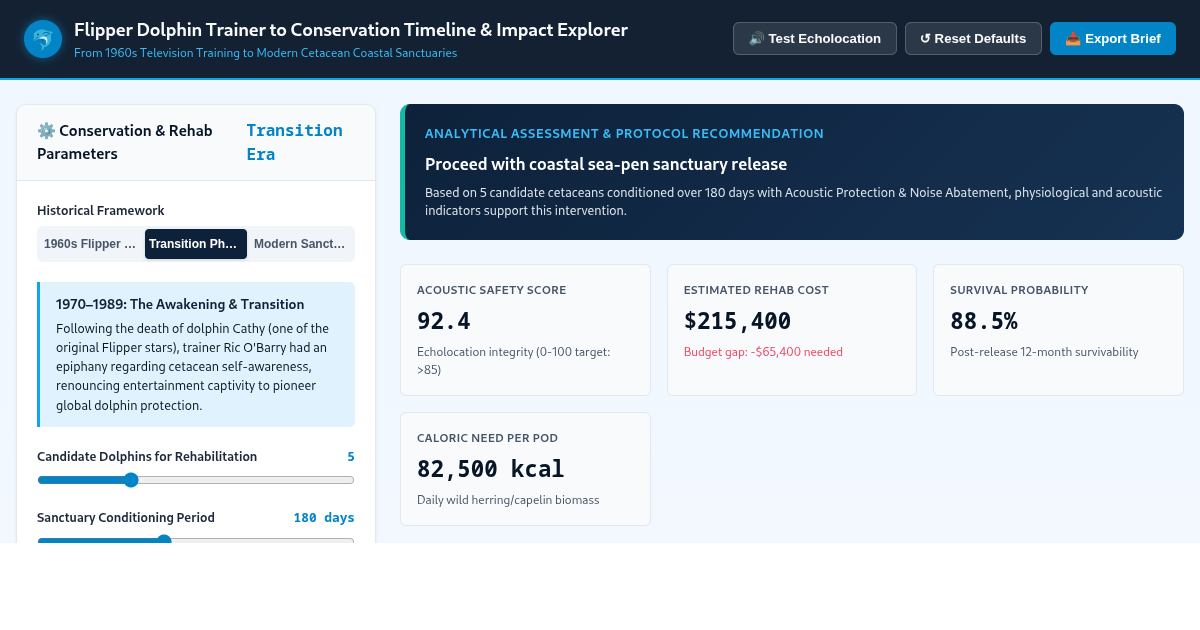Click the Budget gap warning text
The height and width of the screenshot is (630, 1200).
click(x=763, y=352)
